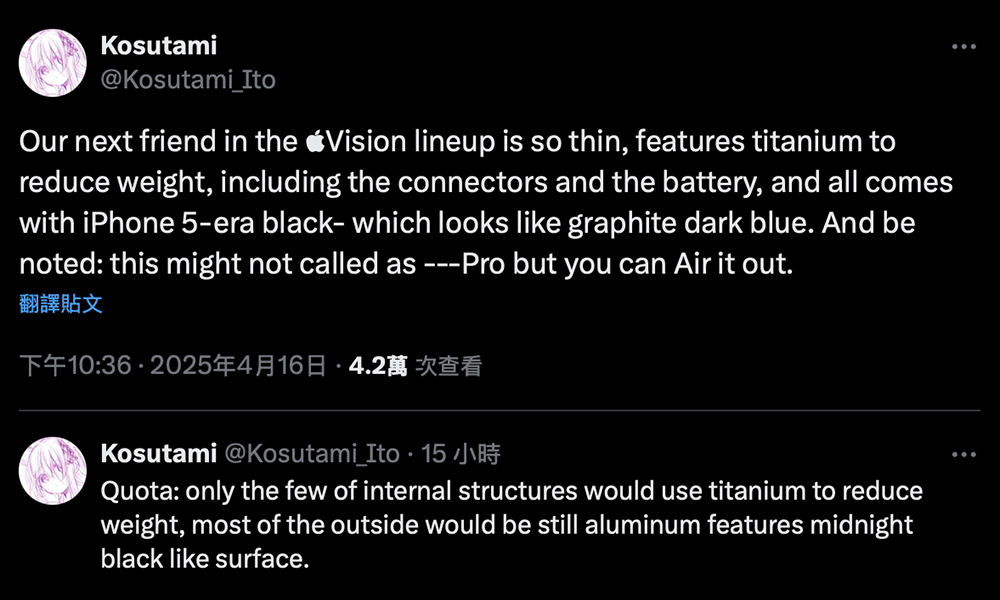Image resolution: width=1000 pixels, height=600 pixels.
Task: Translate the post via 翻譯貼文
Action: click(61, 303)
